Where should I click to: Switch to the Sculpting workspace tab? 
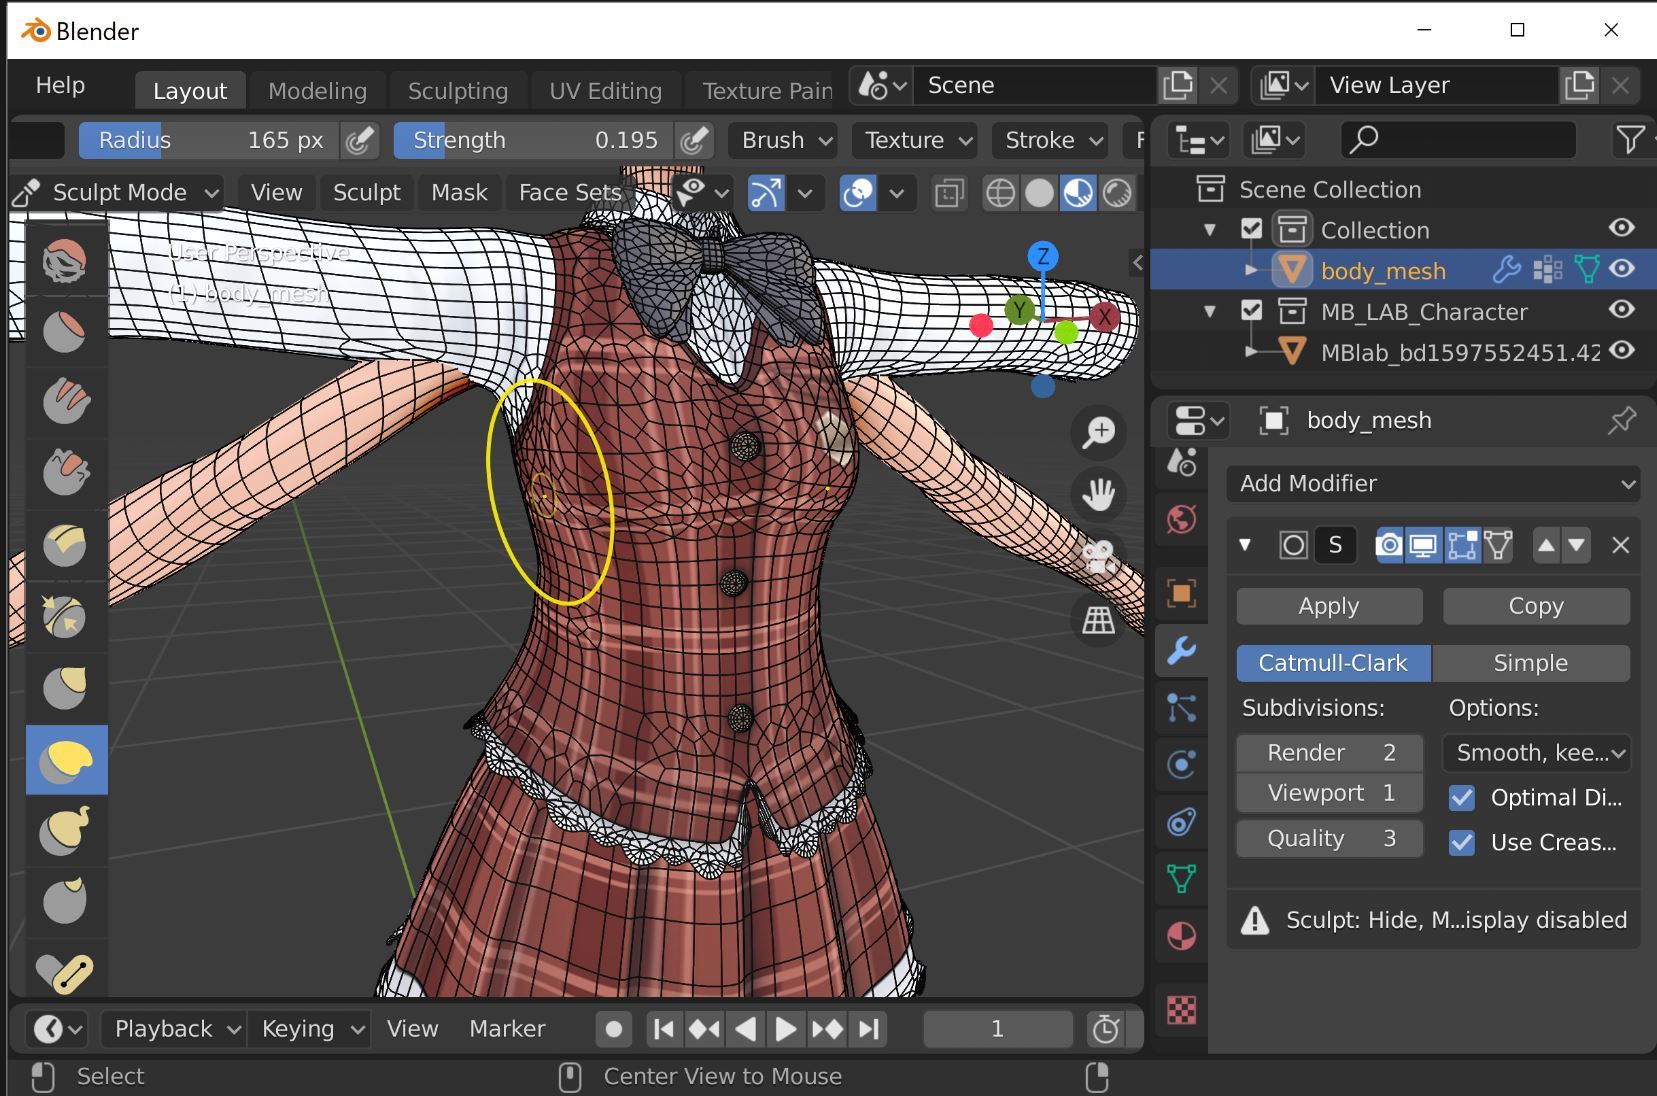pos(457,91)
